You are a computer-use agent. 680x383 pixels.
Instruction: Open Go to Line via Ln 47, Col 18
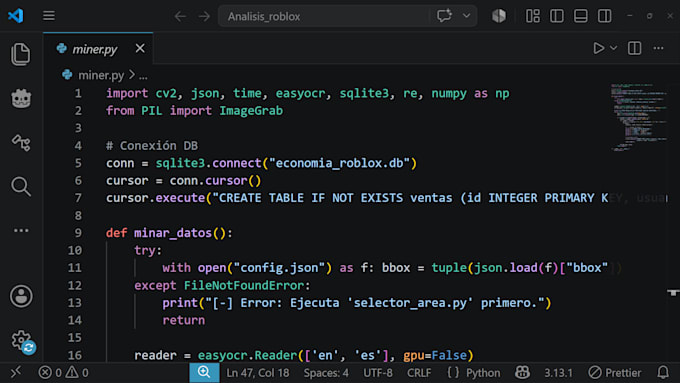(x=258, y=373)
